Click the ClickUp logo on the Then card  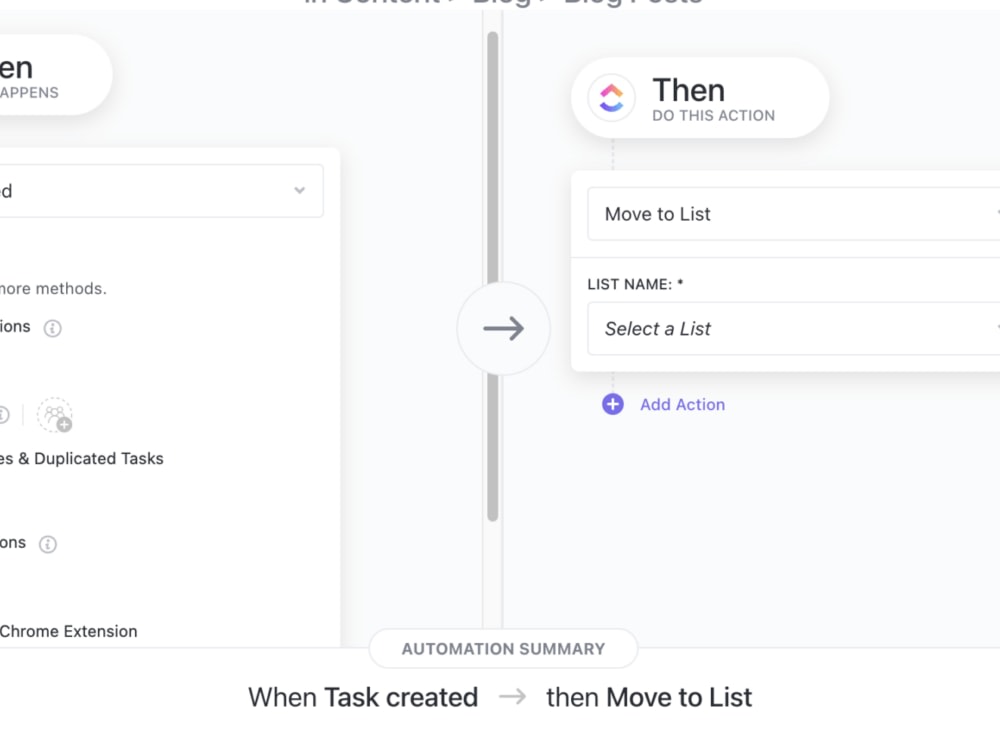[610, 99]
